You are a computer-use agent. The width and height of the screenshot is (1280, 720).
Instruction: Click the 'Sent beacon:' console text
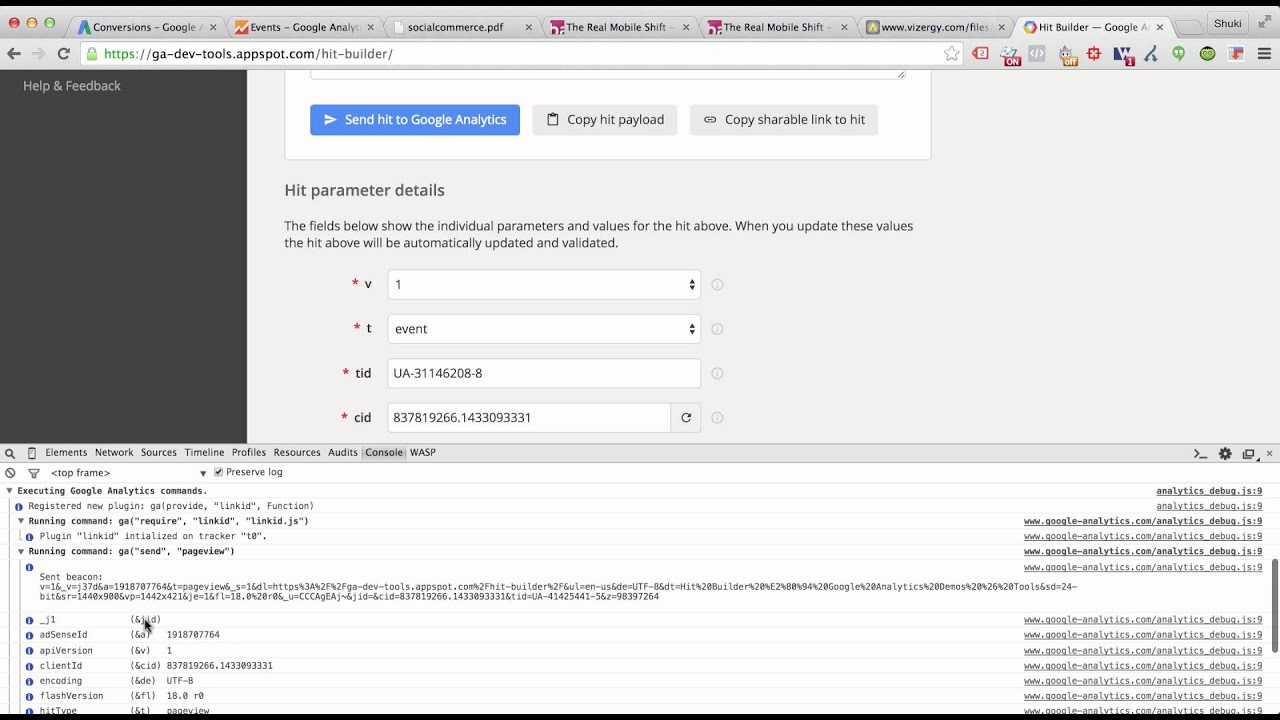point(71,577)
